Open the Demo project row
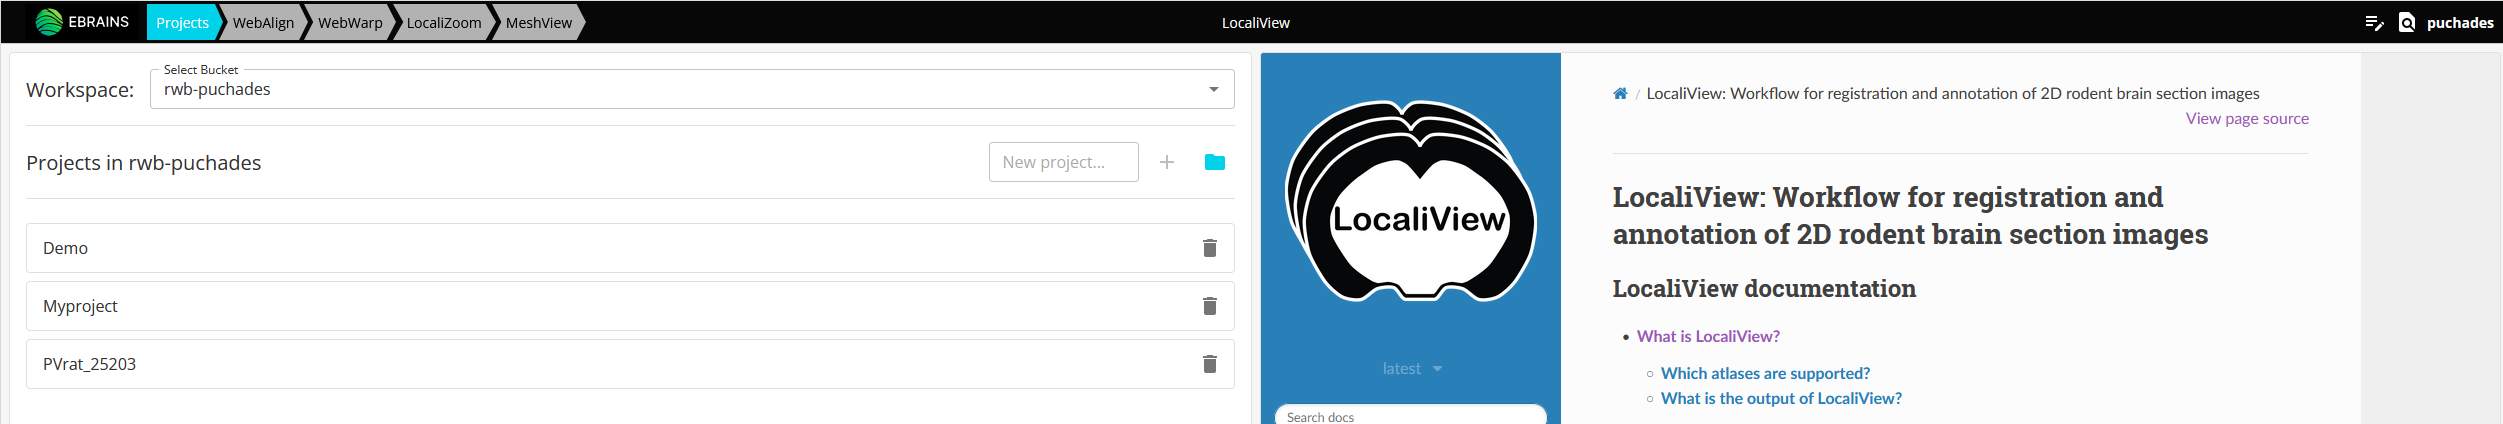2503x424 pixels. coord(630,248)
